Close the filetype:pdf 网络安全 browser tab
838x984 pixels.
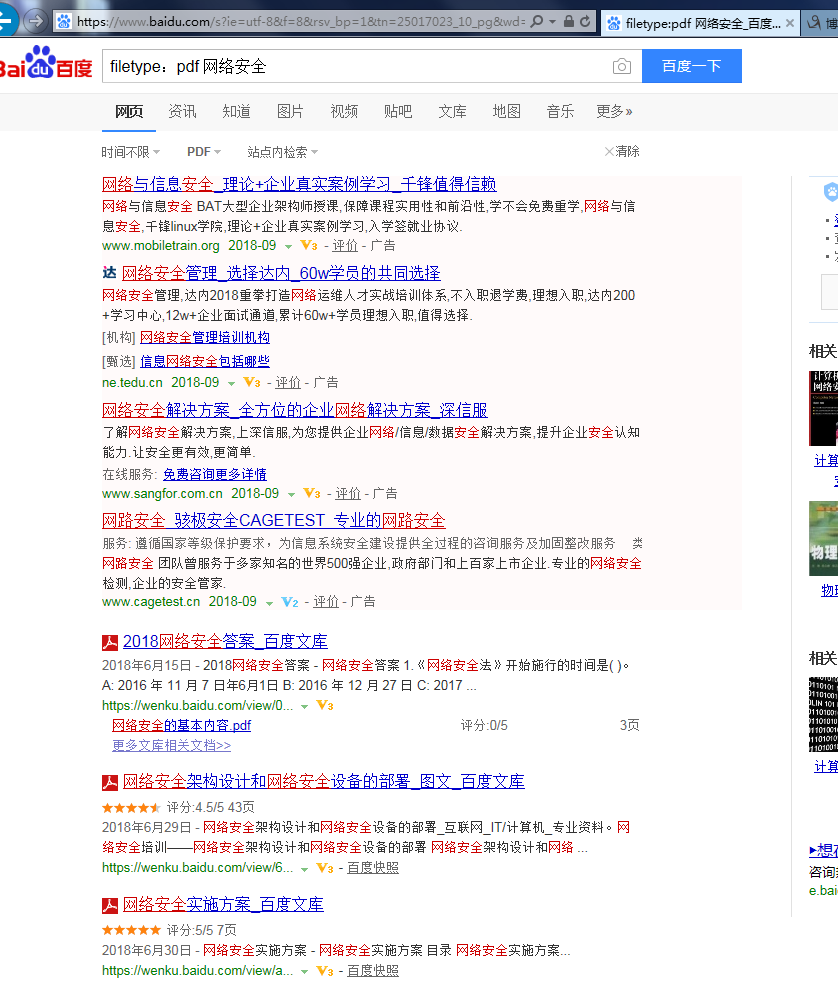click(x=790, y=23)
